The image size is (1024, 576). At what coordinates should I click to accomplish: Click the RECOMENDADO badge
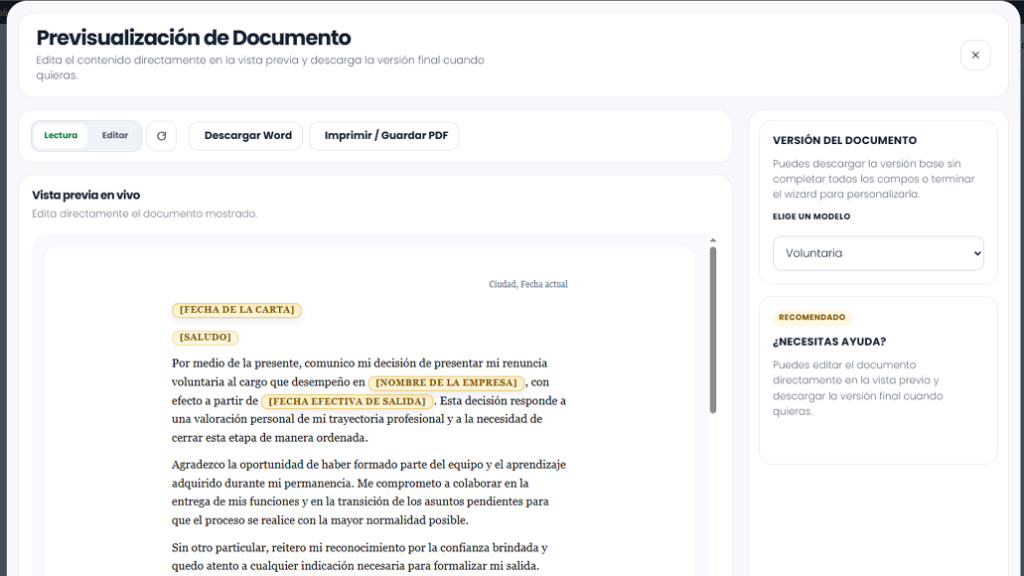pyautogui.click(x=812, y=317)
